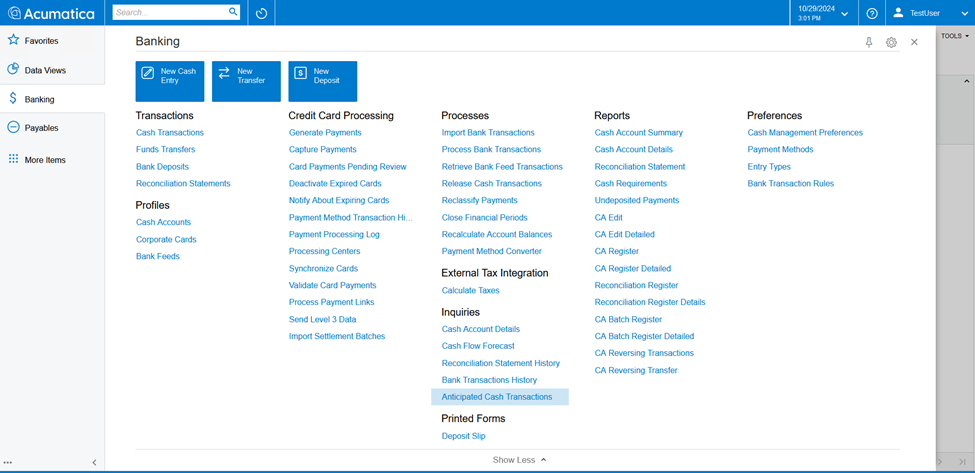Open Release Cash Transactions link
Screen dimensions: 975x473
[x=492, y=183]
